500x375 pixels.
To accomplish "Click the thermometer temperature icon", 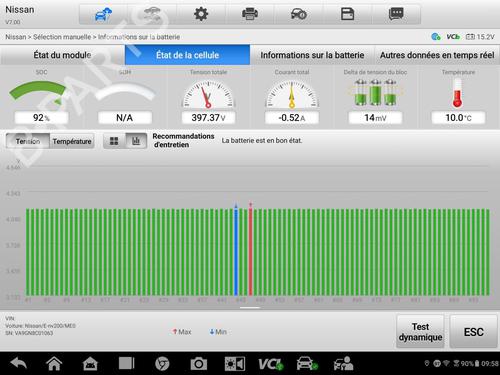I will (x=457, y=94).
